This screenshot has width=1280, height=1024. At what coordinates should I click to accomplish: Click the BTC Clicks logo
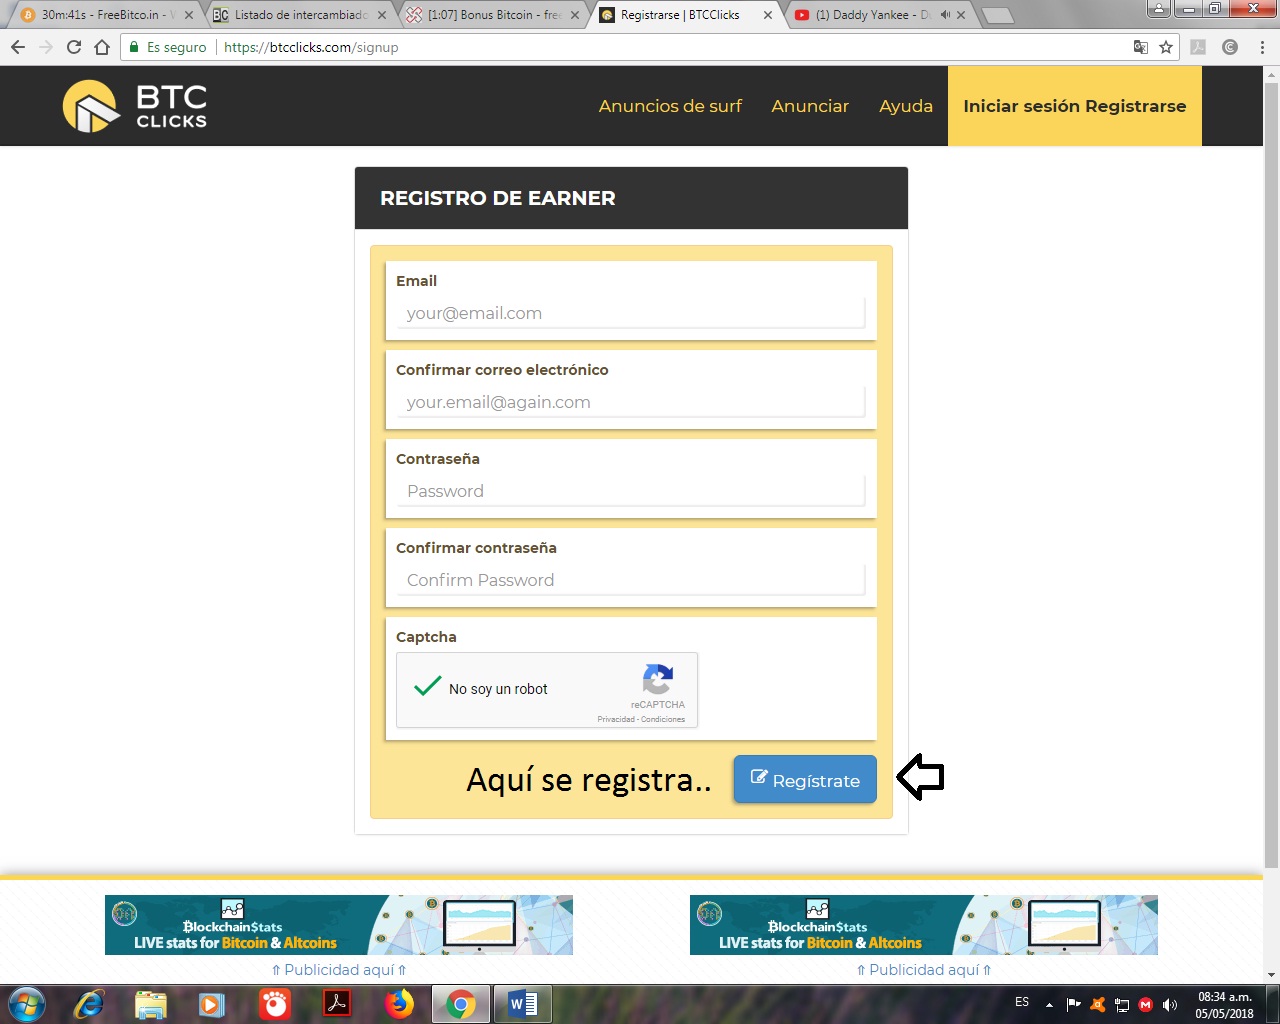tap(135, 106)
